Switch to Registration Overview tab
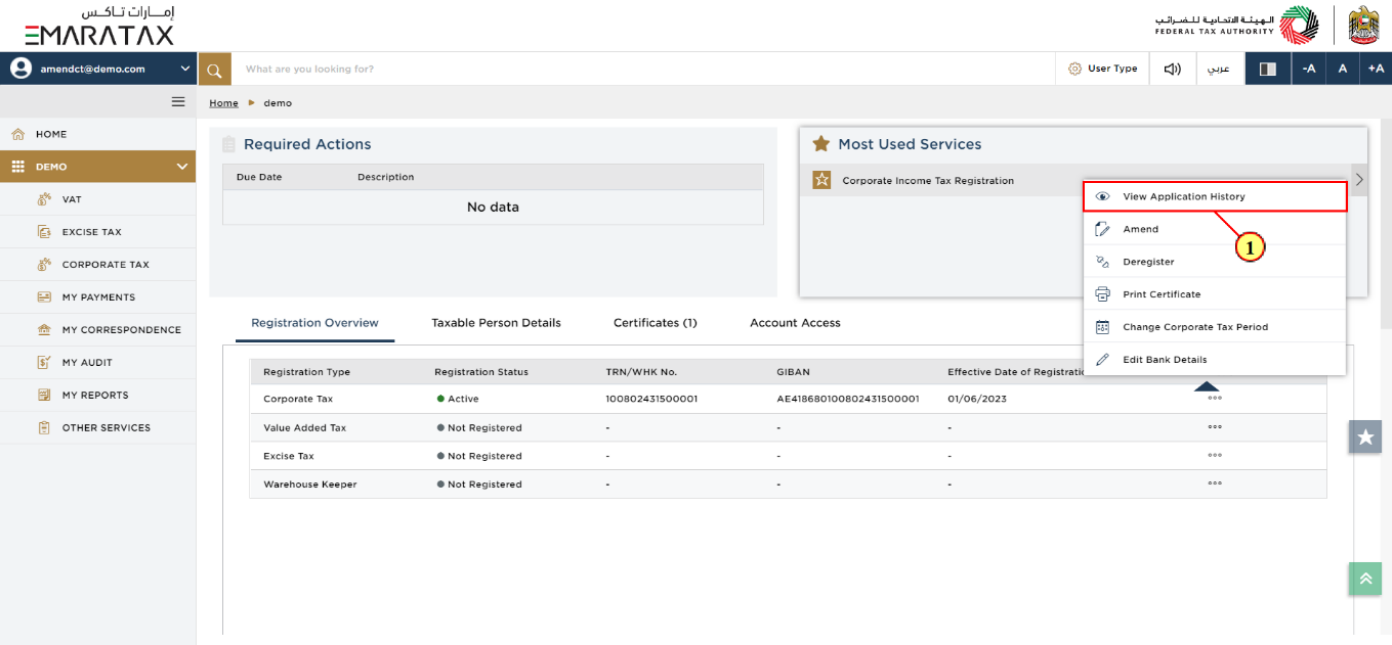 [x=315, y=323]
